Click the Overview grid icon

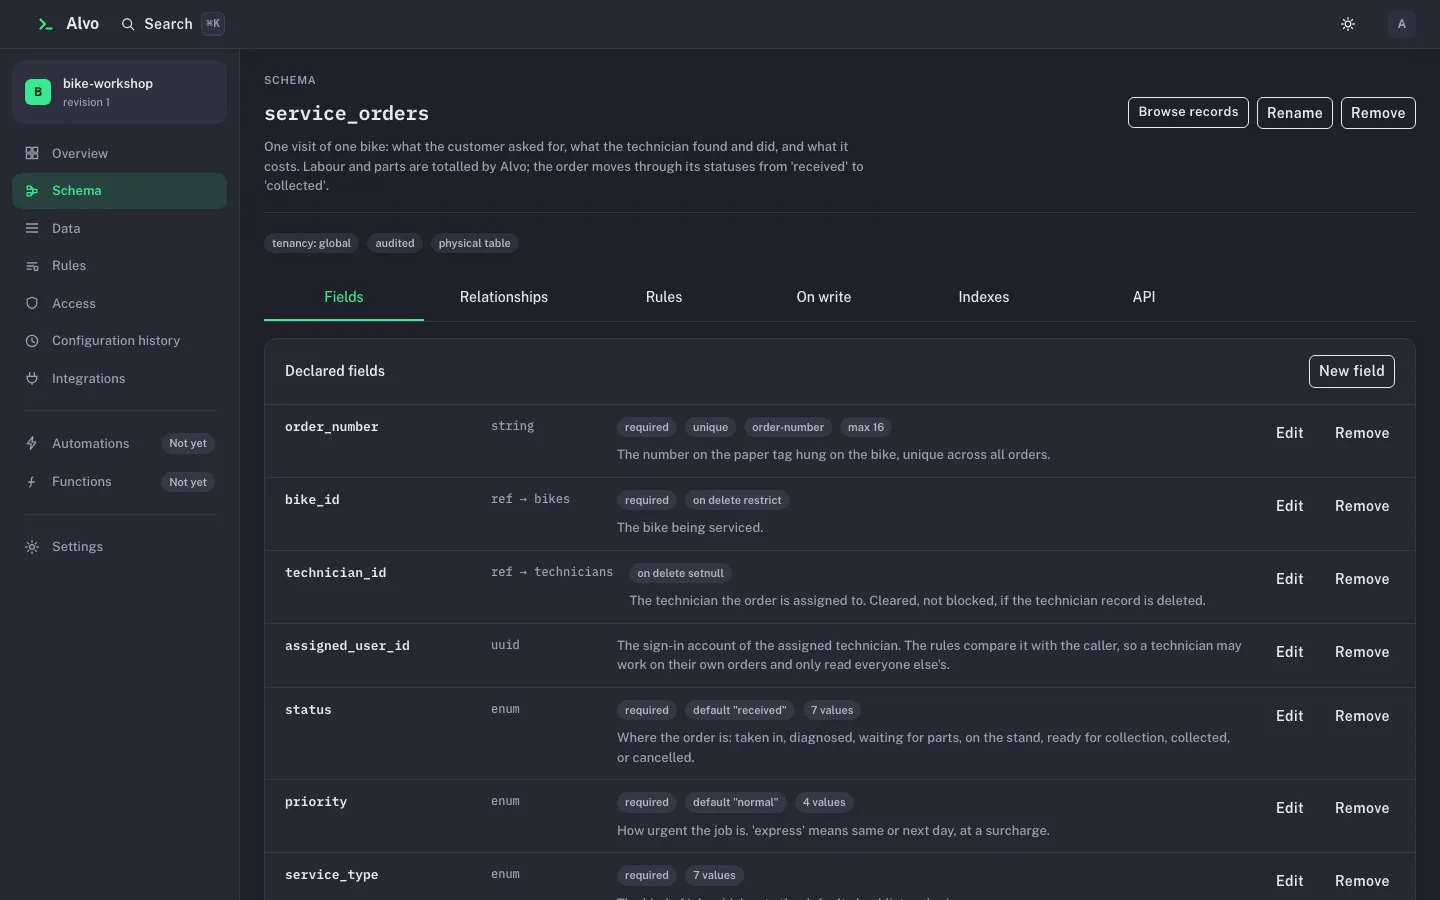click(x=32, y=153)
